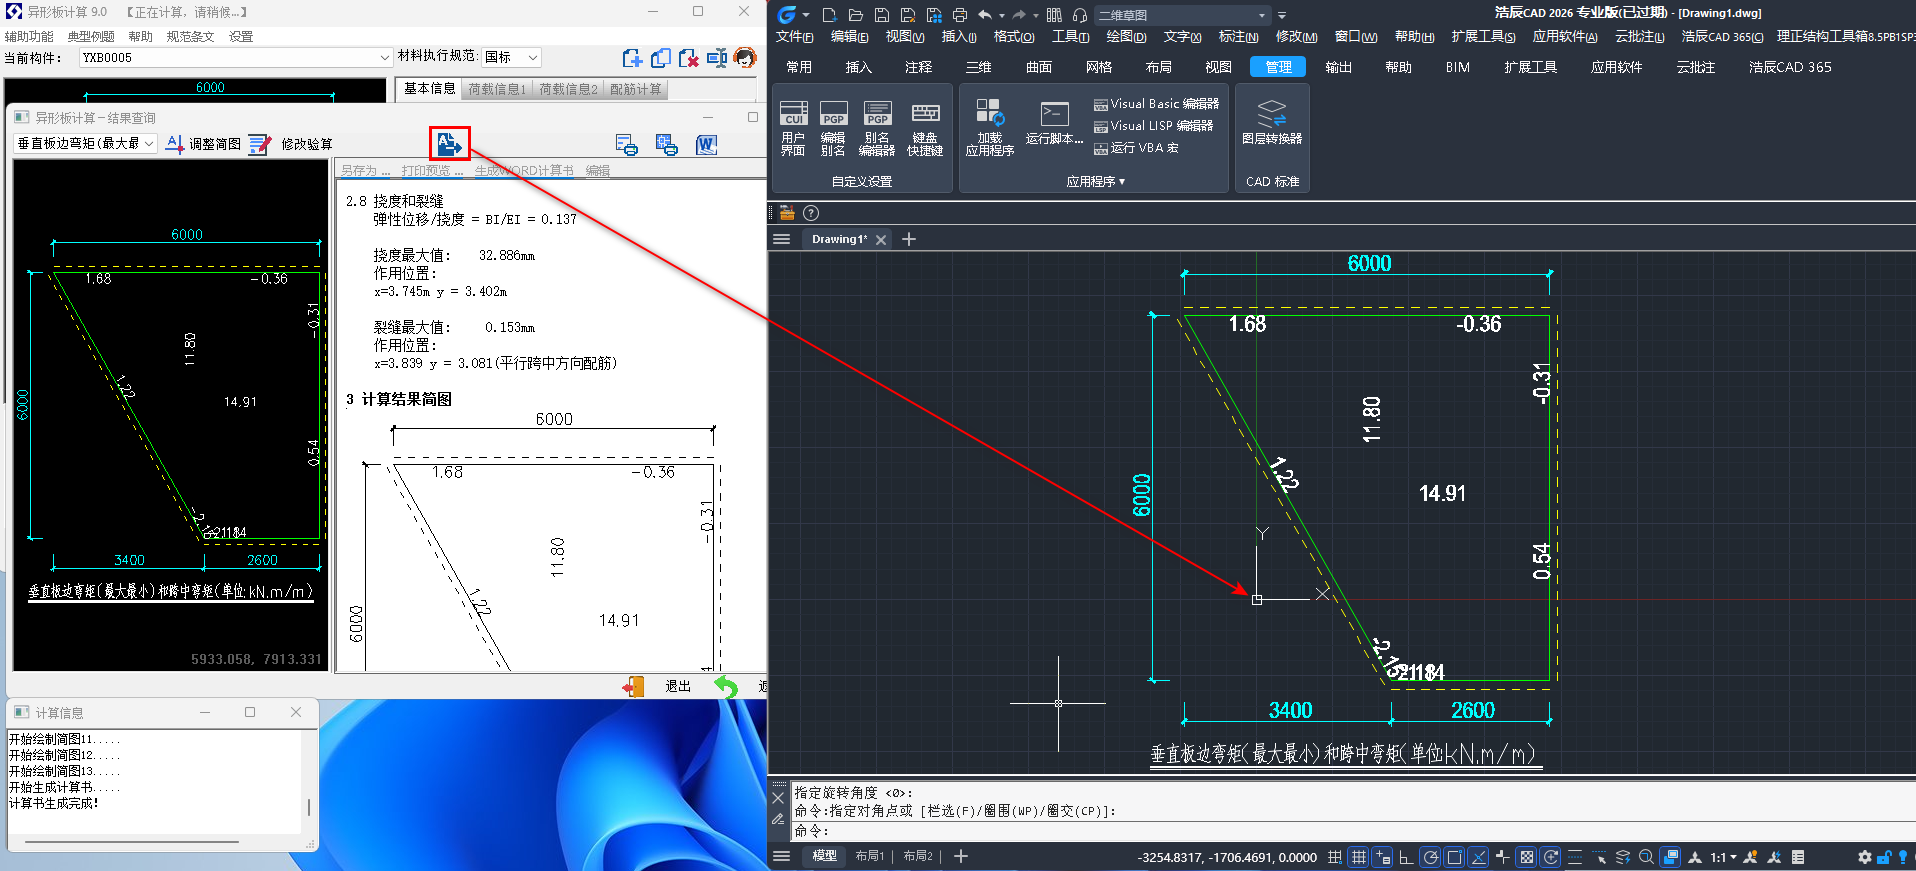Click the print icon in CAD quick access toolbar
Image resolution: width=1916 pixels, height=871 pixels.
pos(960,15)
